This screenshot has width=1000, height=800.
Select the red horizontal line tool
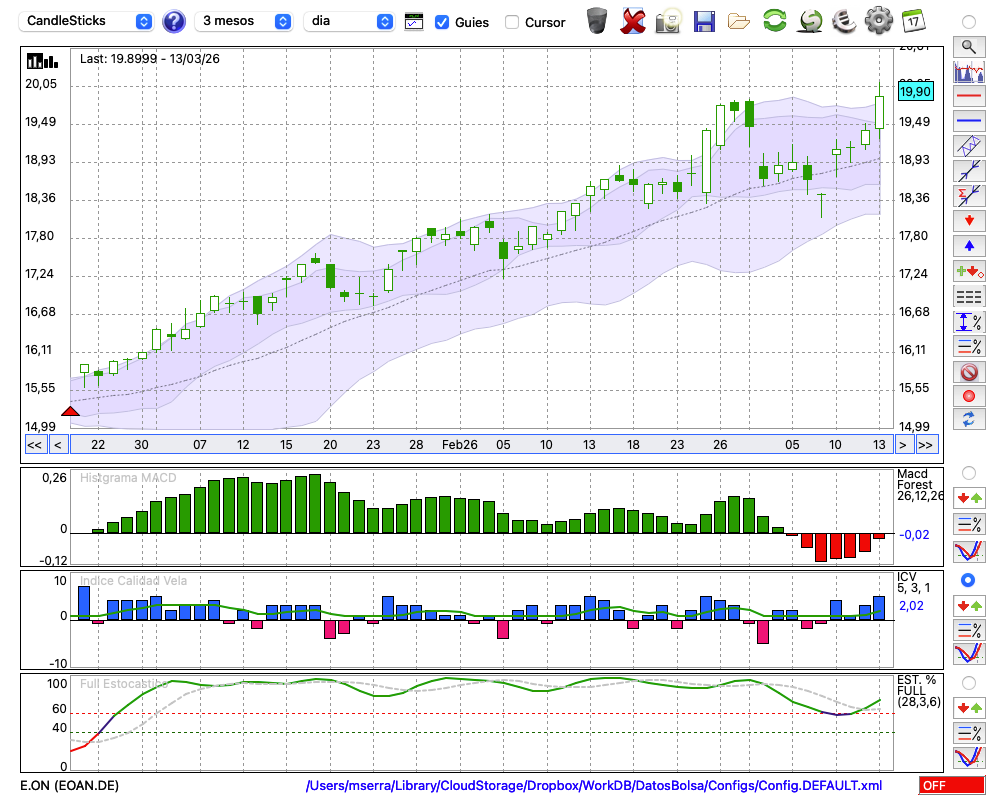coord(969,97)
